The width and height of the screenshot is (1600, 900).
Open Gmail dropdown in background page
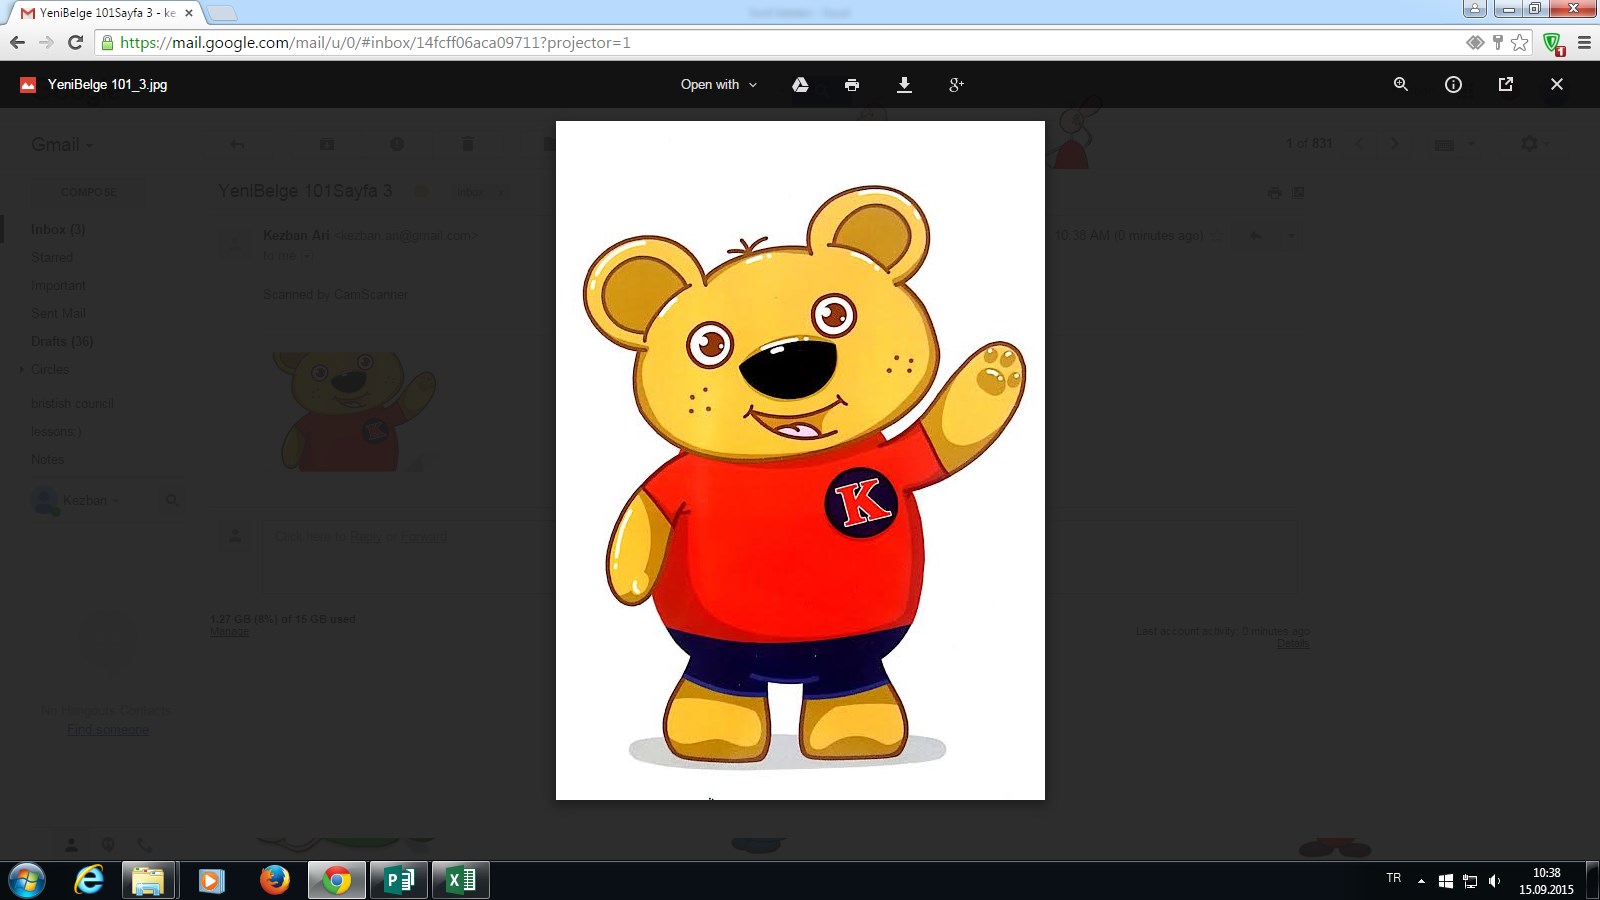tap(62, 145)
